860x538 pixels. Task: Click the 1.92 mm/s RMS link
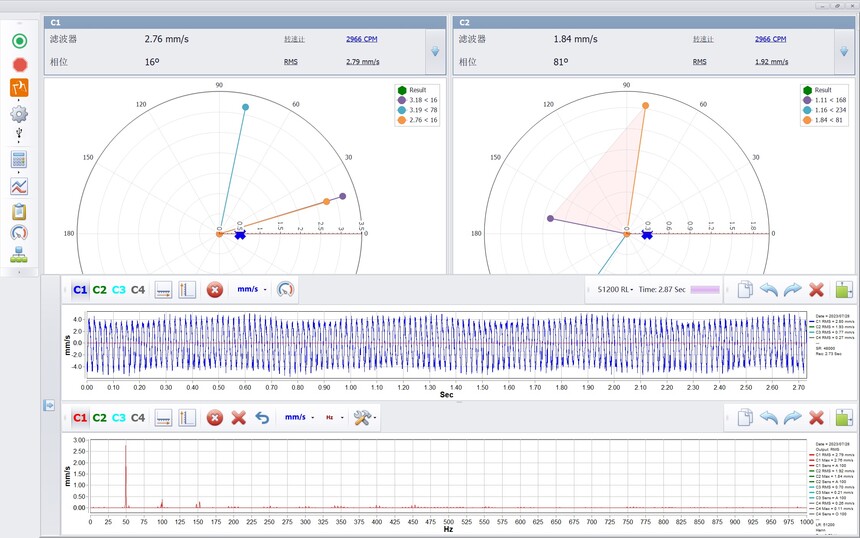(771, 62)
